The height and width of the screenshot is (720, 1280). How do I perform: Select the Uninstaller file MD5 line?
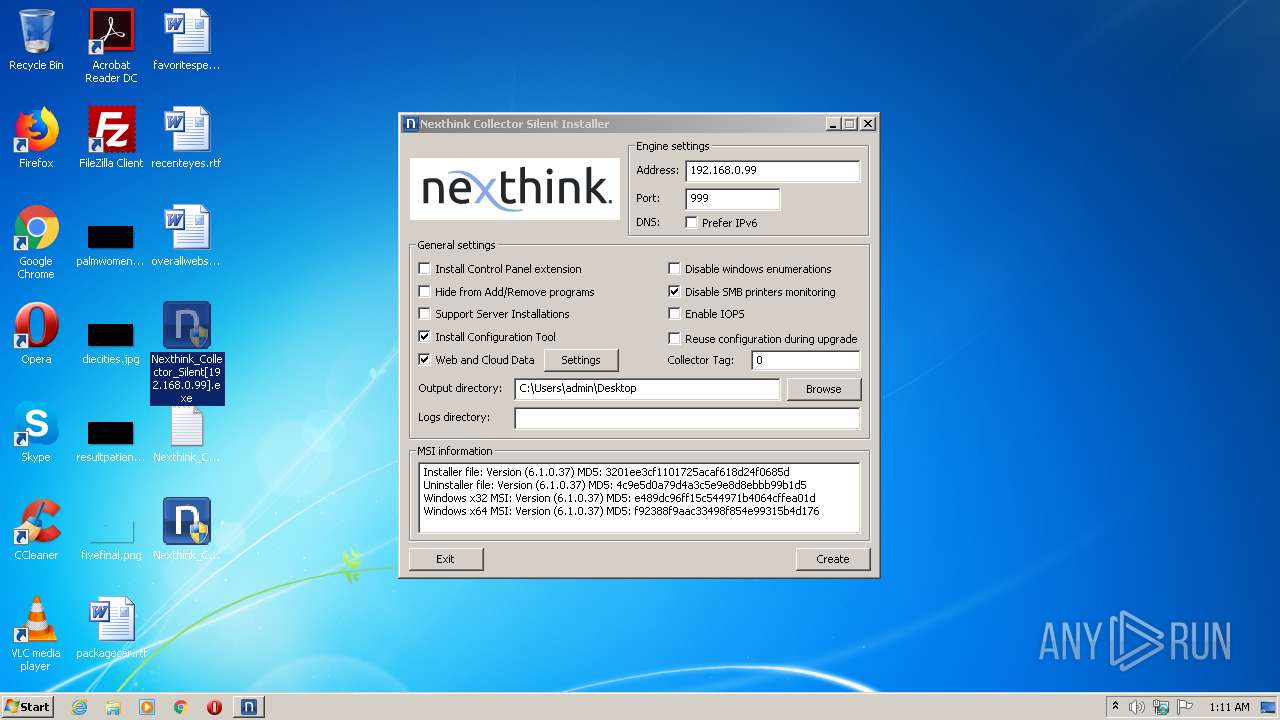point(614,485)
